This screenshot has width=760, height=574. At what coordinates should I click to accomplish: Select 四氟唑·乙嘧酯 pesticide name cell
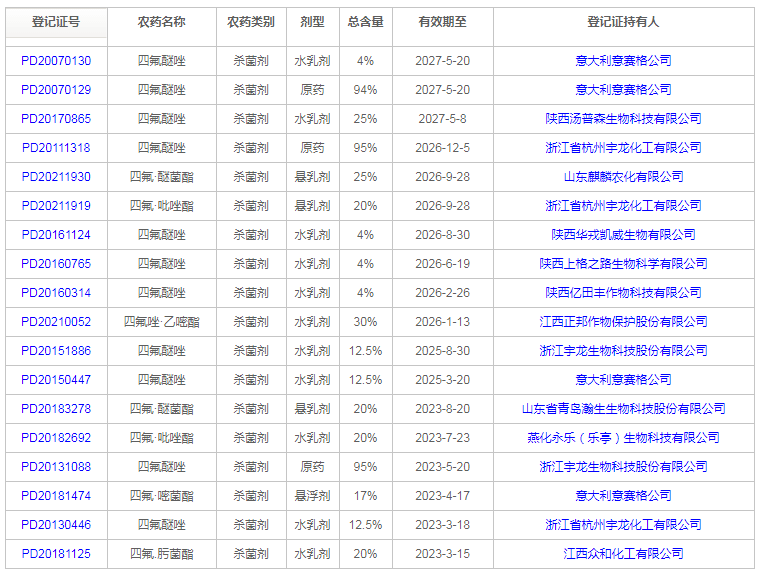click(x=161, y=322)
